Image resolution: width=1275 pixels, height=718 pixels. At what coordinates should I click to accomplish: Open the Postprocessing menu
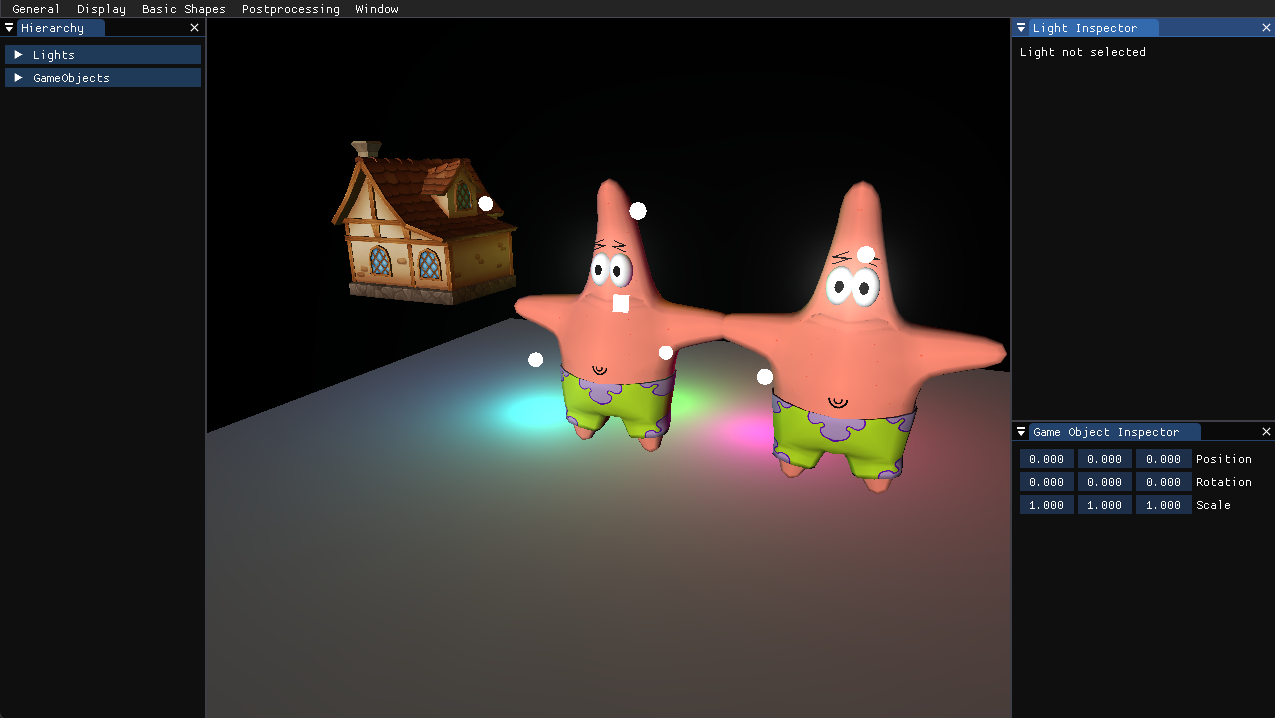point(290,9)
